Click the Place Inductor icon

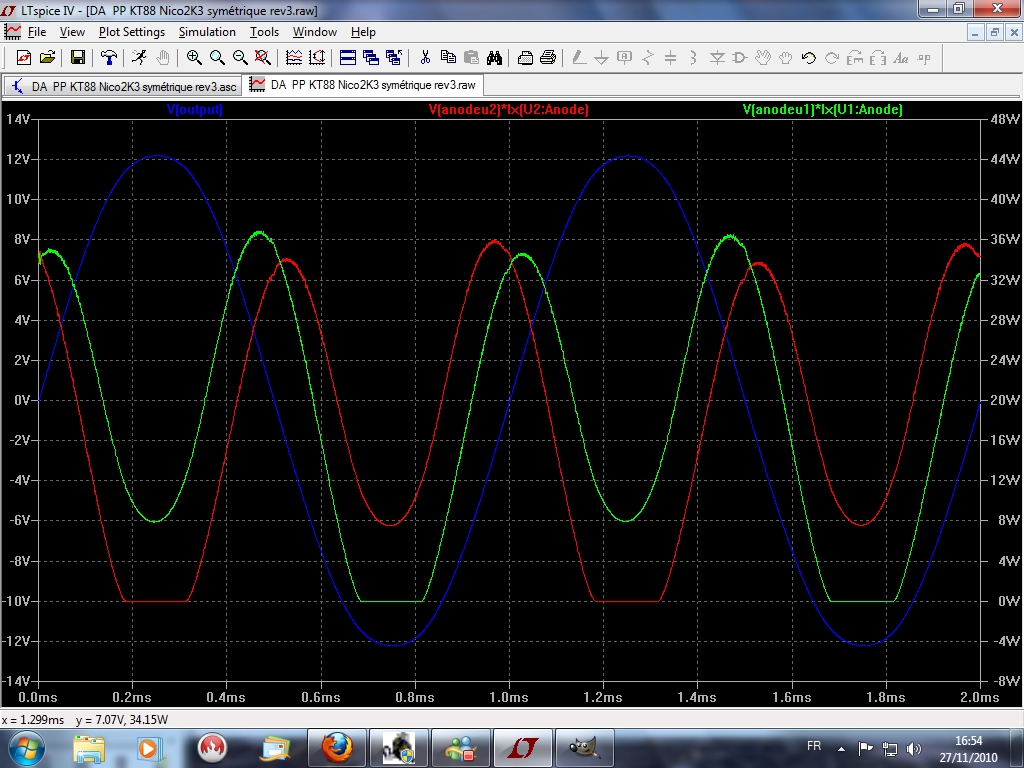(x=694, y=58)
